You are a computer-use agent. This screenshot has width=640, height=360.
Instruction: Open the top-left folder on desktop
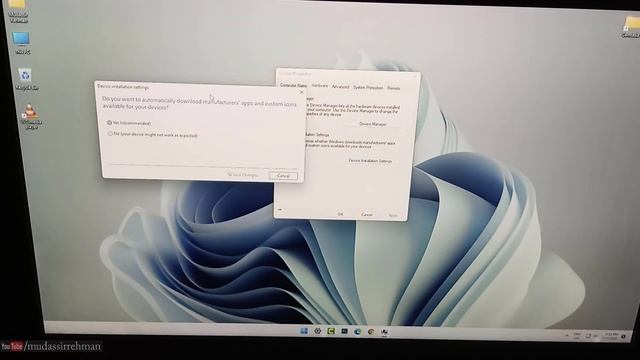point(18,10)
